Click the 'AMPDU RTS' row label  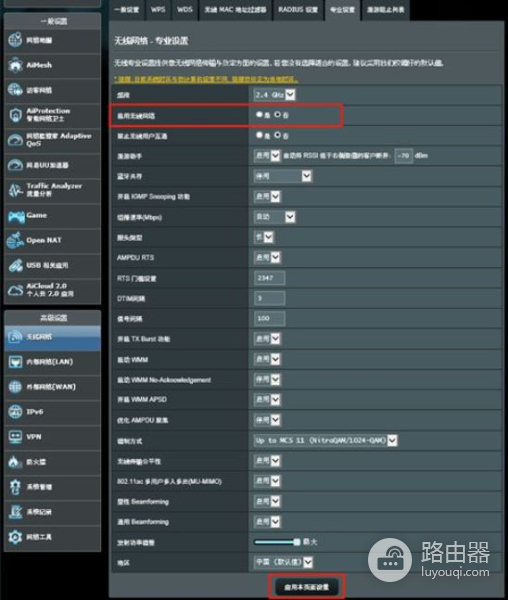click(135, 258)
